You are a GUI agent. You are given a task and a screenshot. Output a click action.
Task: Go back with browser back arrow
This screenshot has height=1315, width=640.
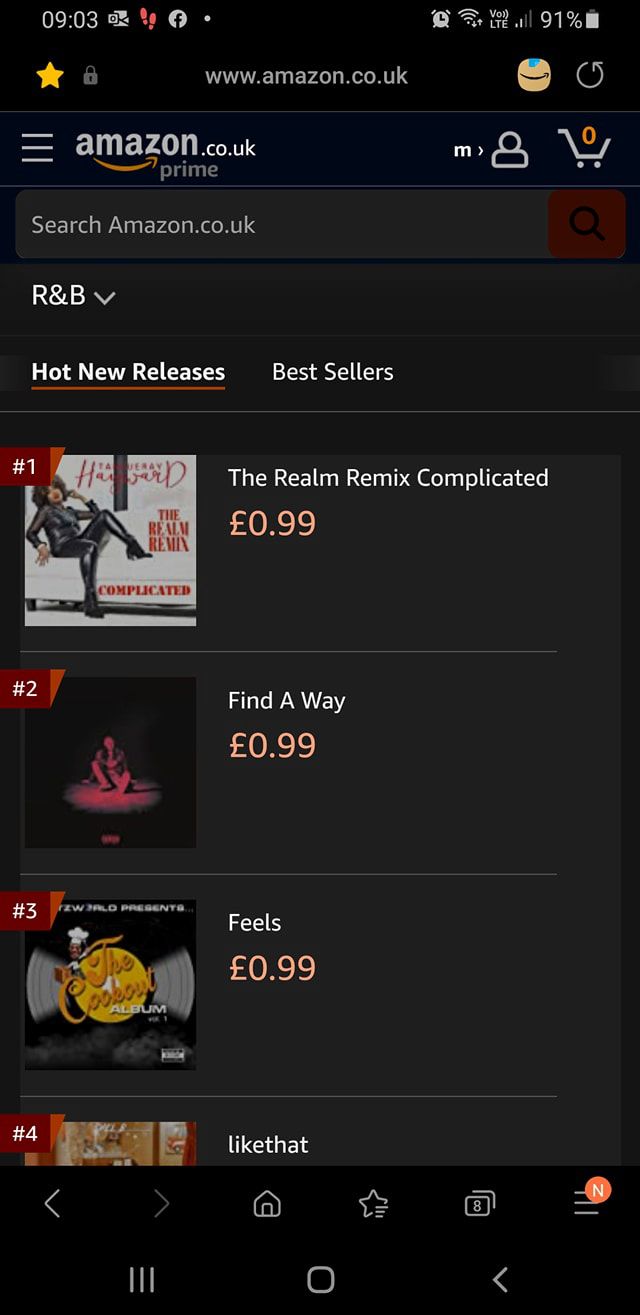53,1204
